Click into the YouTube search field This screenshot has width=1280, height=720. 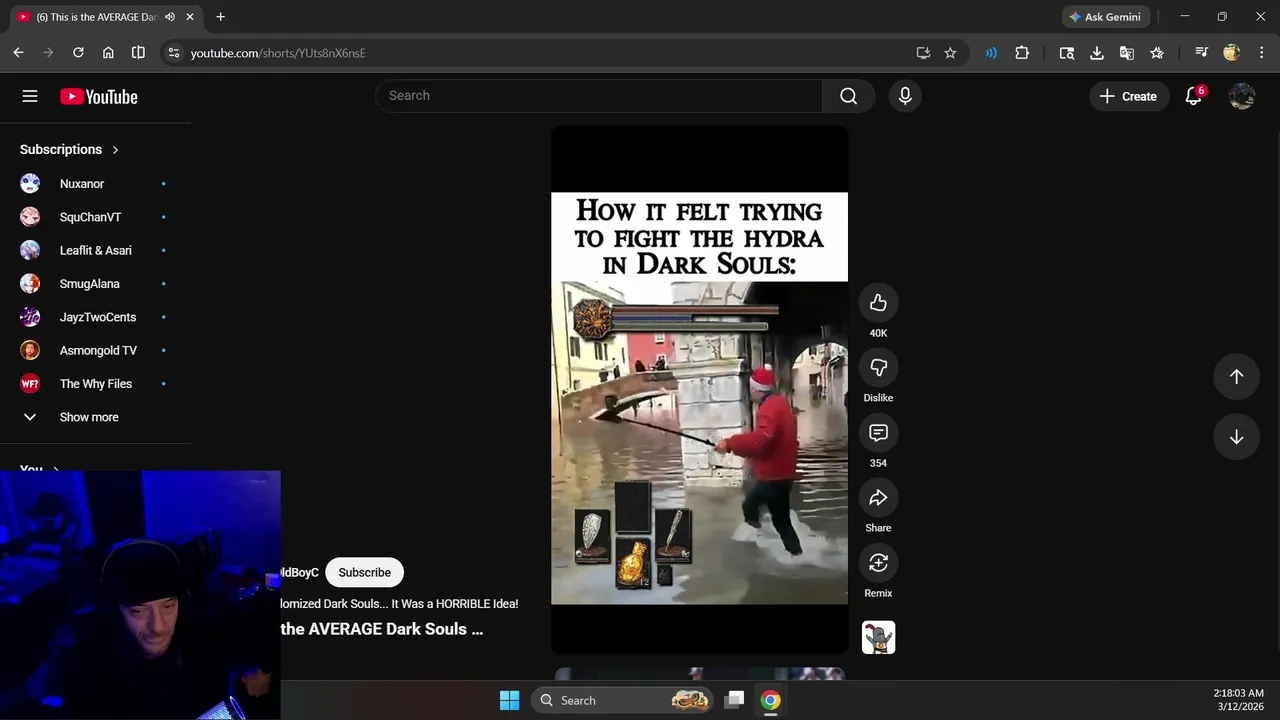click(x=599, y=96)
